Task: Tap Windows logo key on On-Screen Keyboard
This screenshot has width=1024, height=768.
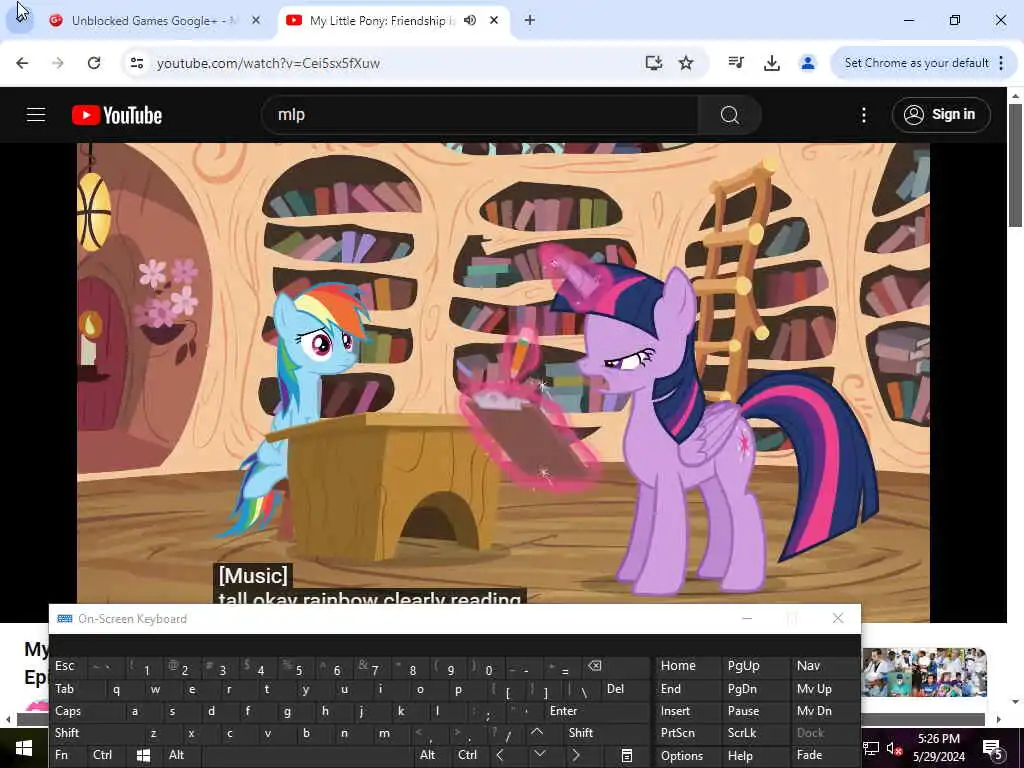Action: (144, 756)
